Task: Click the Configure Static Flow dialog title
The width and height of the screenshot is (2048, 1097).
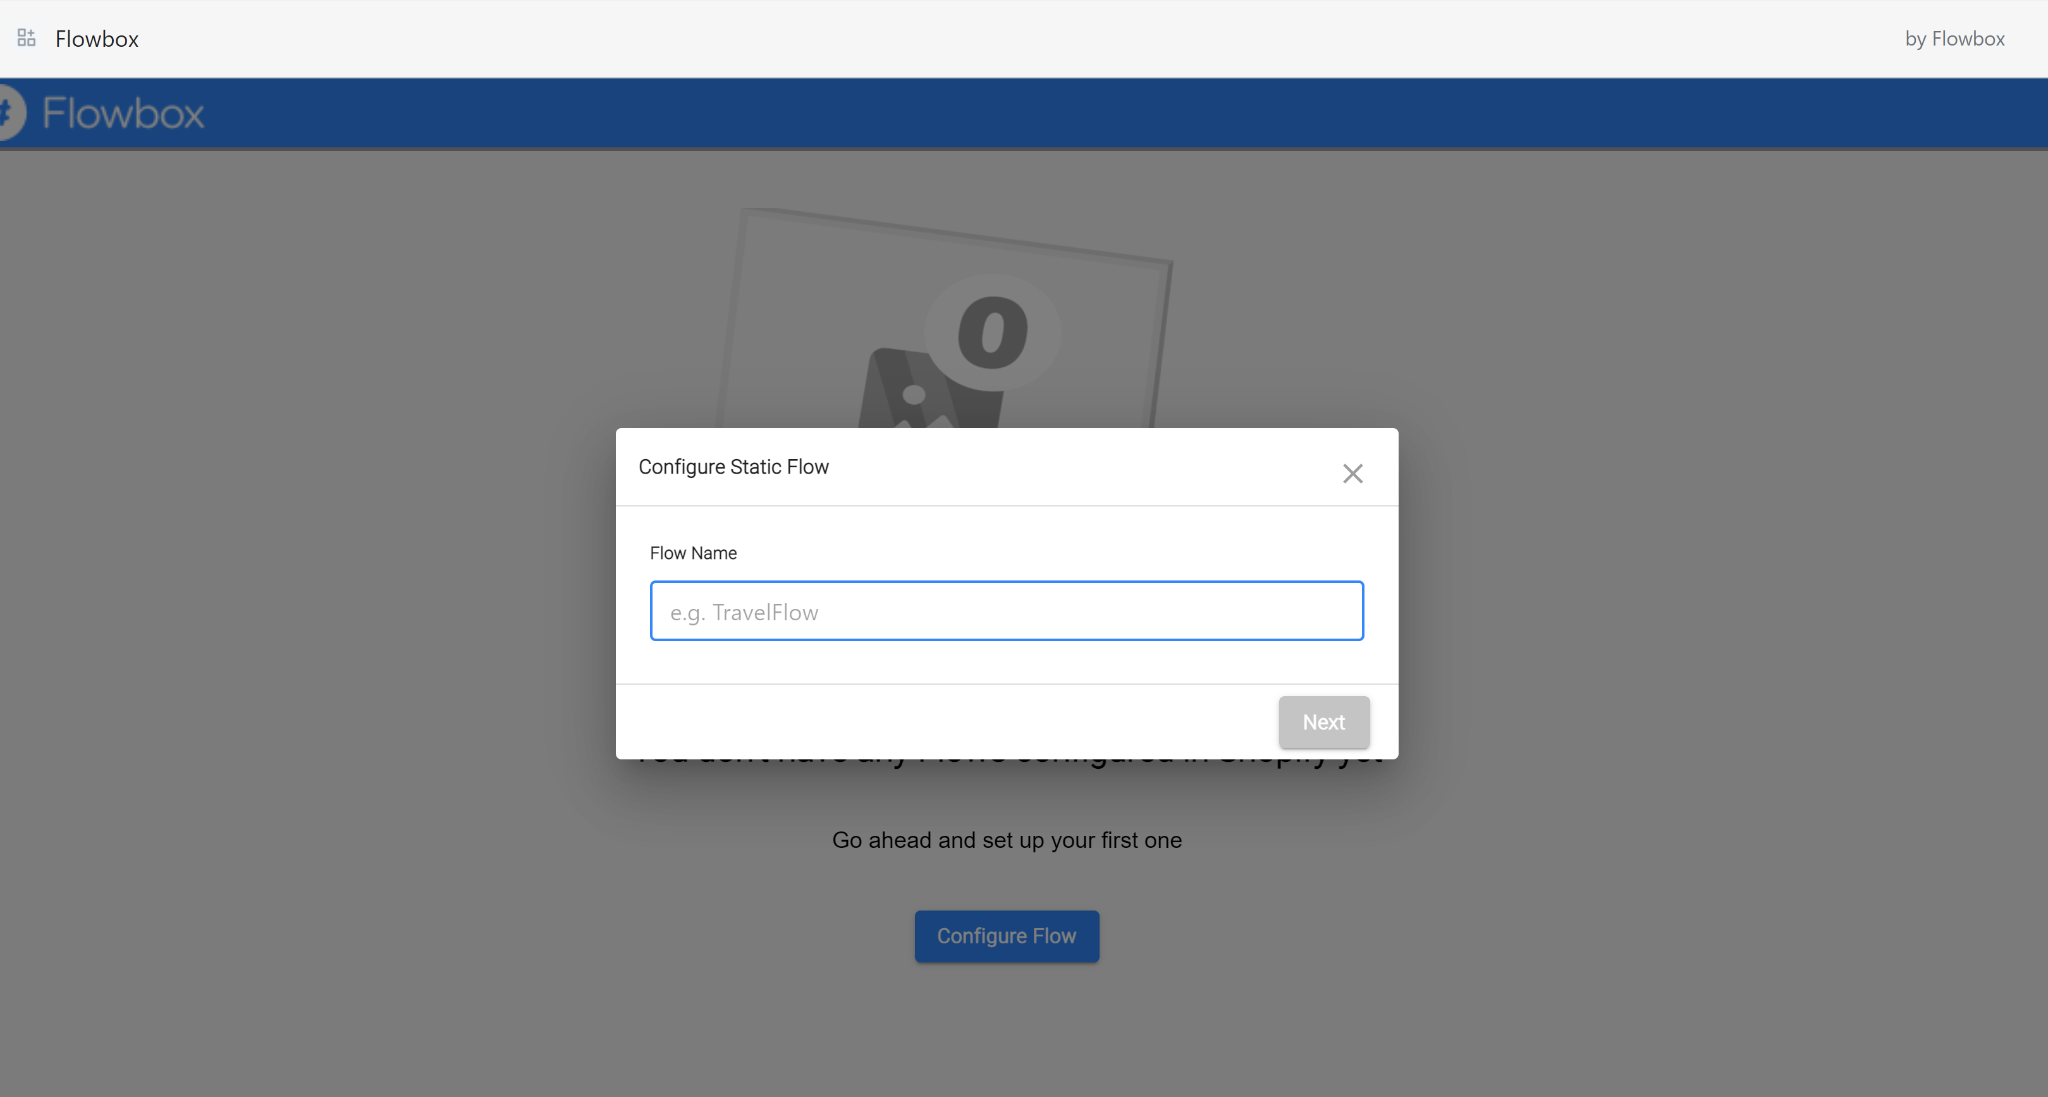Action: click(x=733, y=467)
